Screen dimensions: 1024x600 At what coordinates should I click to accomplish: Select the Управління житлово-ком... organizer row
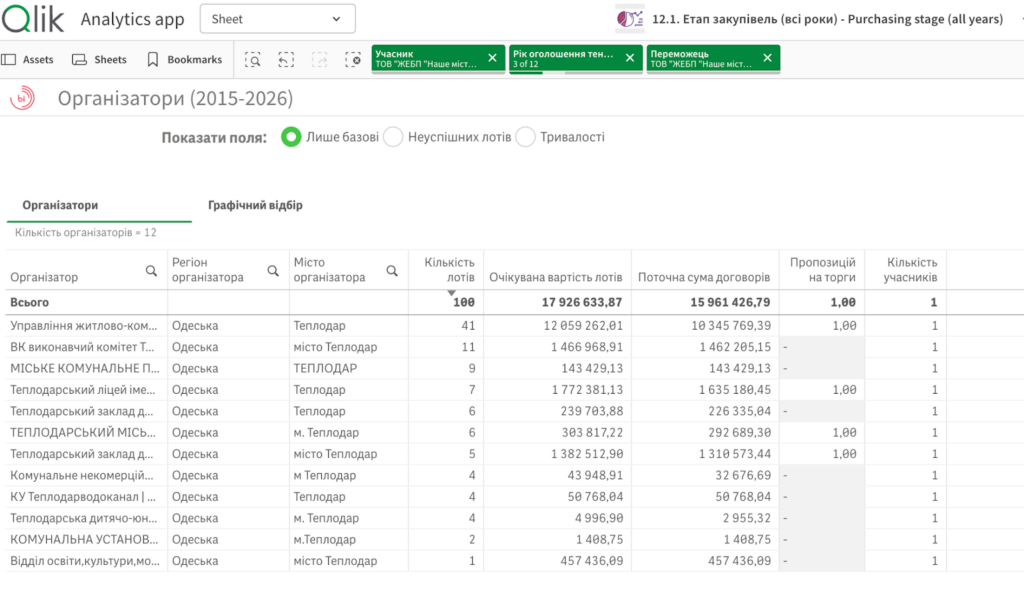(83, 325)
